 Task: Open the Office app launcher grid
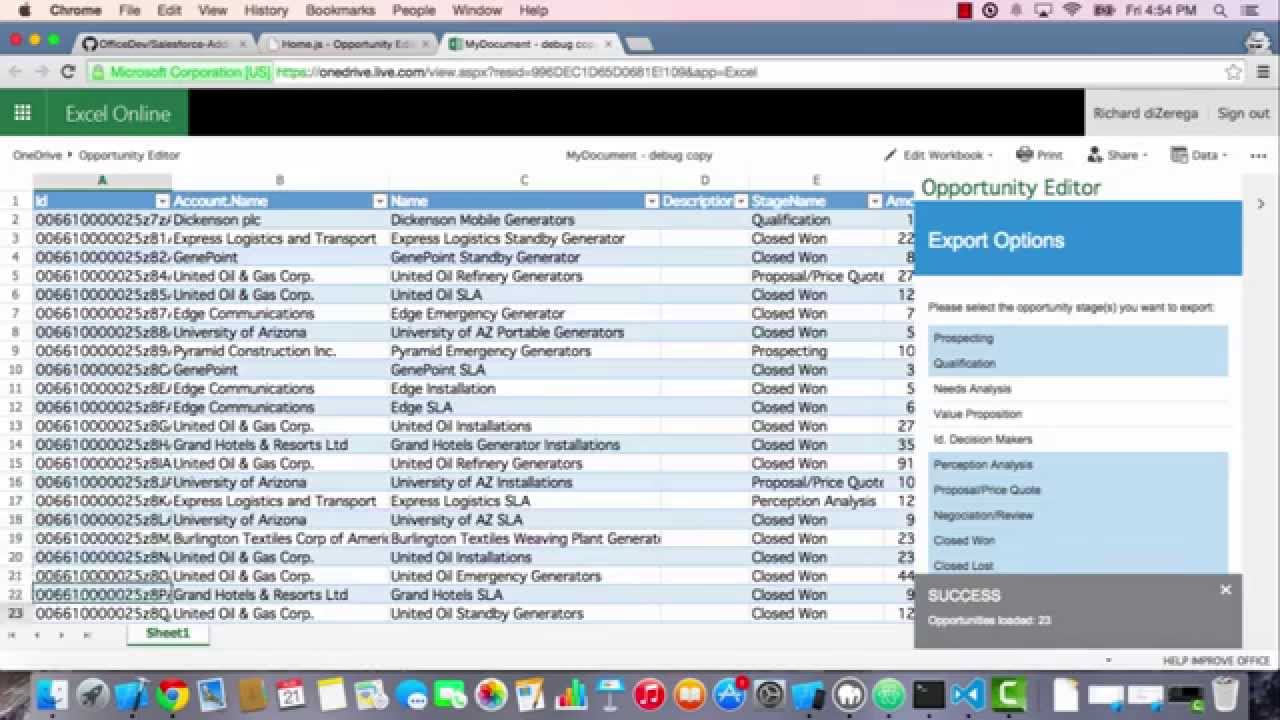click(22, 113)
